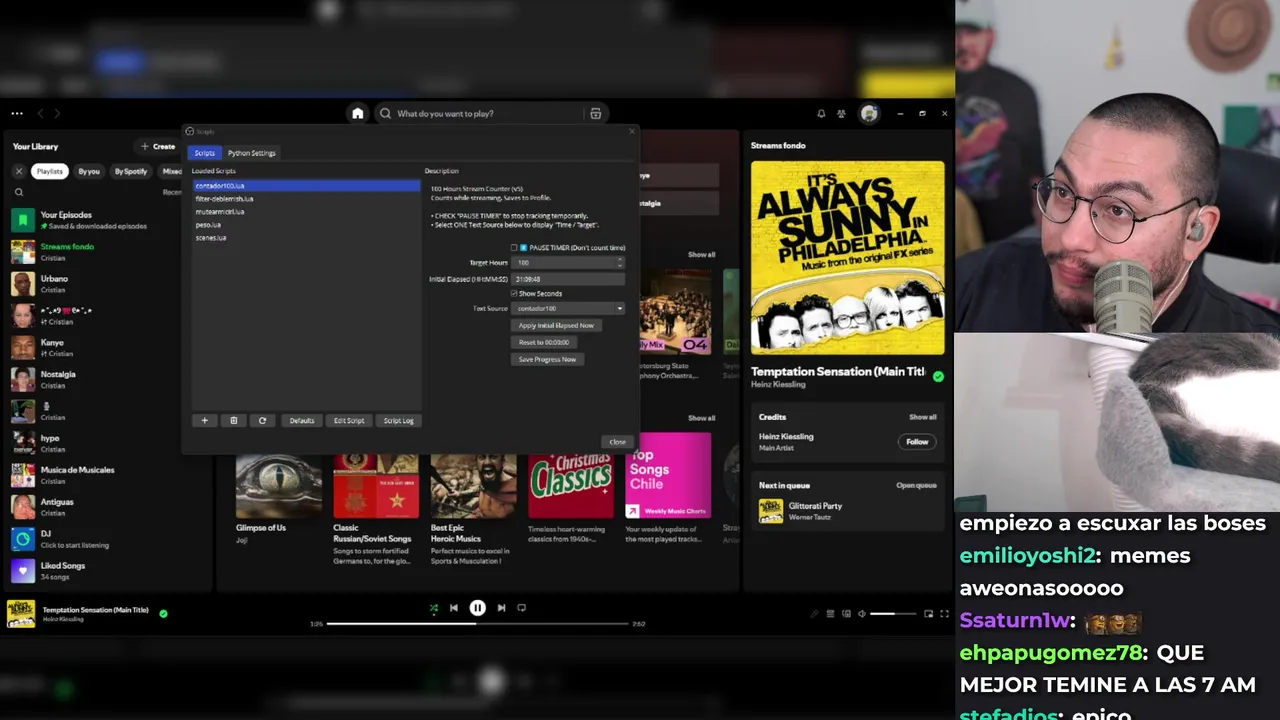Remove selected script with trash icon
Viewport: 1280px width, 720px height.
[x=234, y=420]
